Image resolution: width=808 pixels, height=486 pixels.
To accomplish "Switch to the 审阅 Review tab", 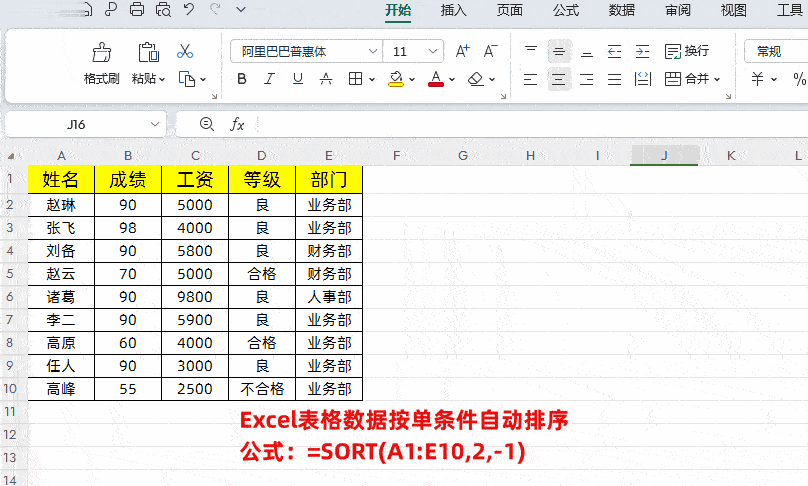I will tap(678, 10).
